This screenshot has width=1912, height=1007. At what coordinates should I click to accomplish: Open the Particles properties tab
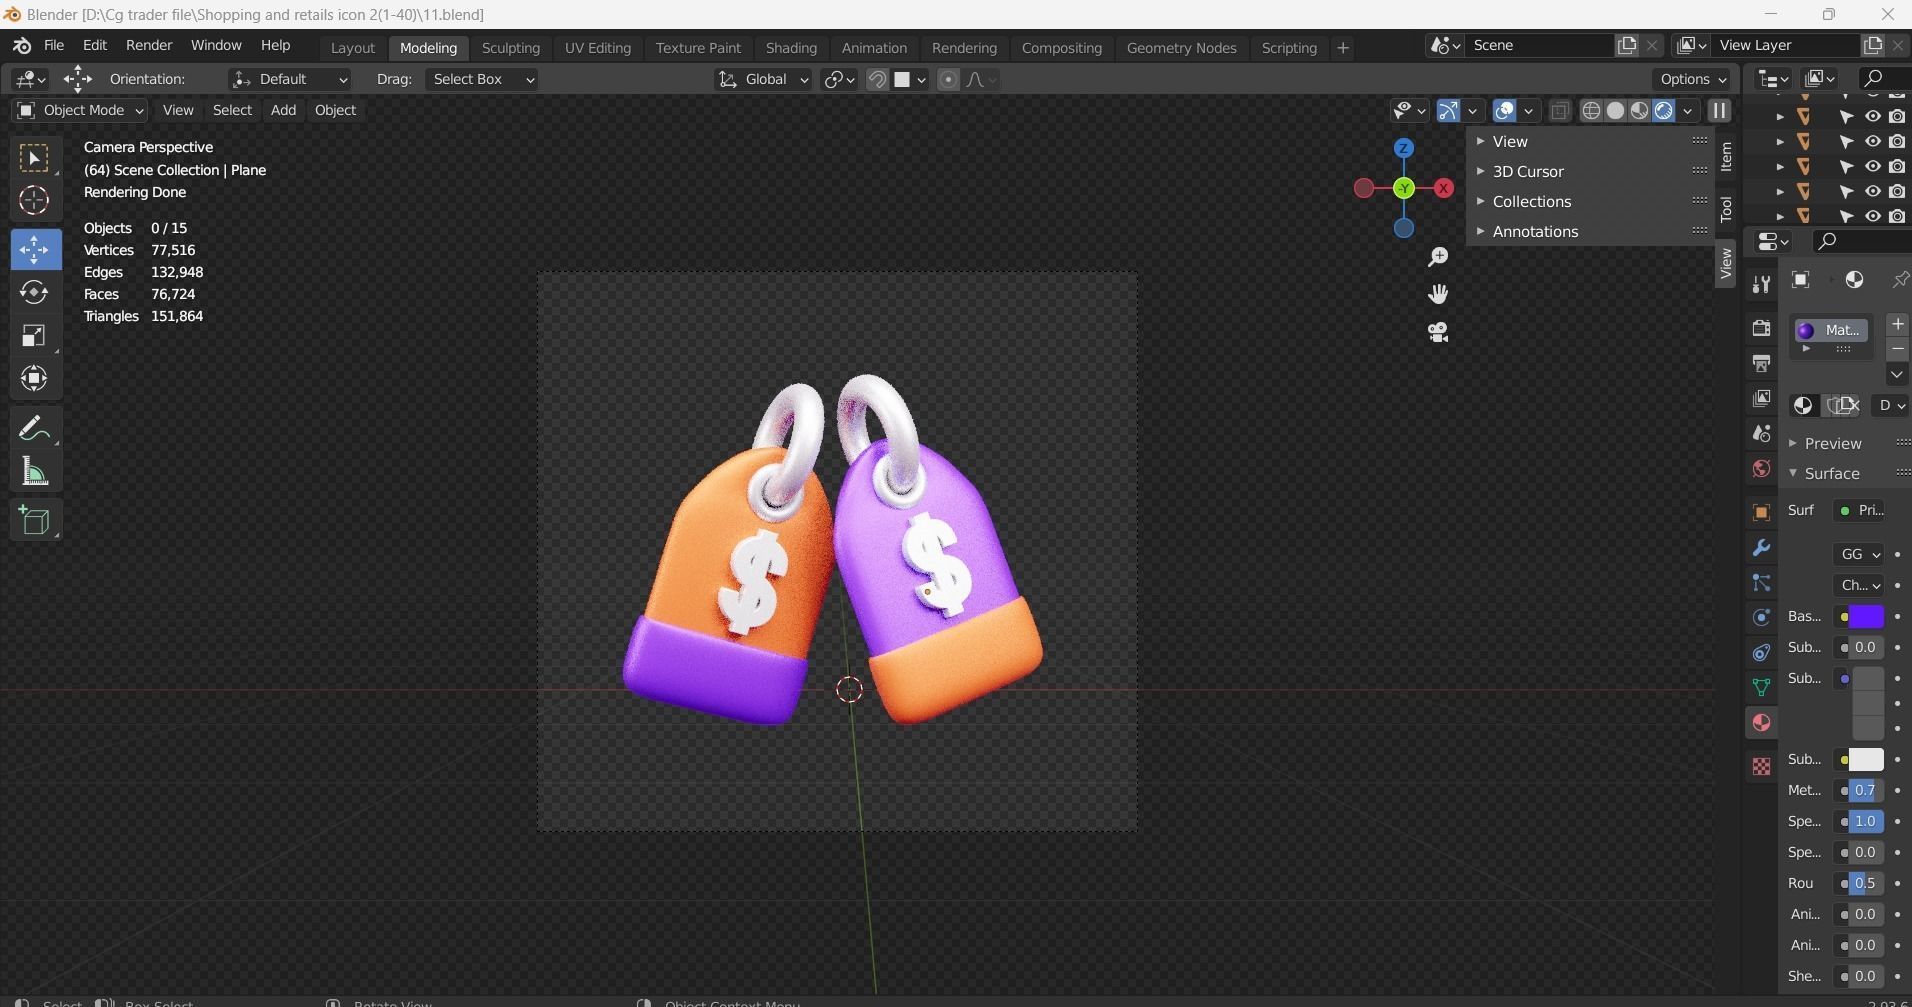pyautogui.click(x=1761, y=583)
